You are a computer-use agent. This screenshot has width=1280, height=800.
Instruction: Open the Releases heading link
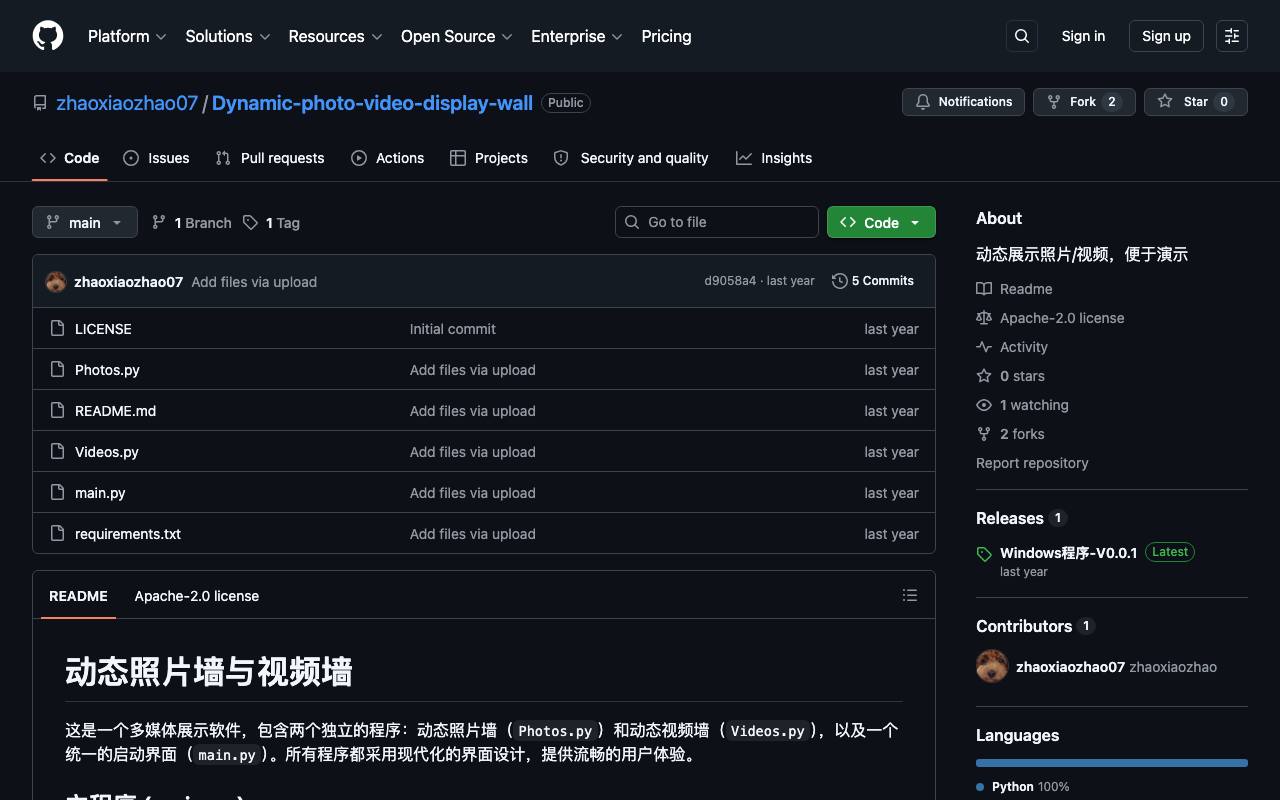[1010, 518]
